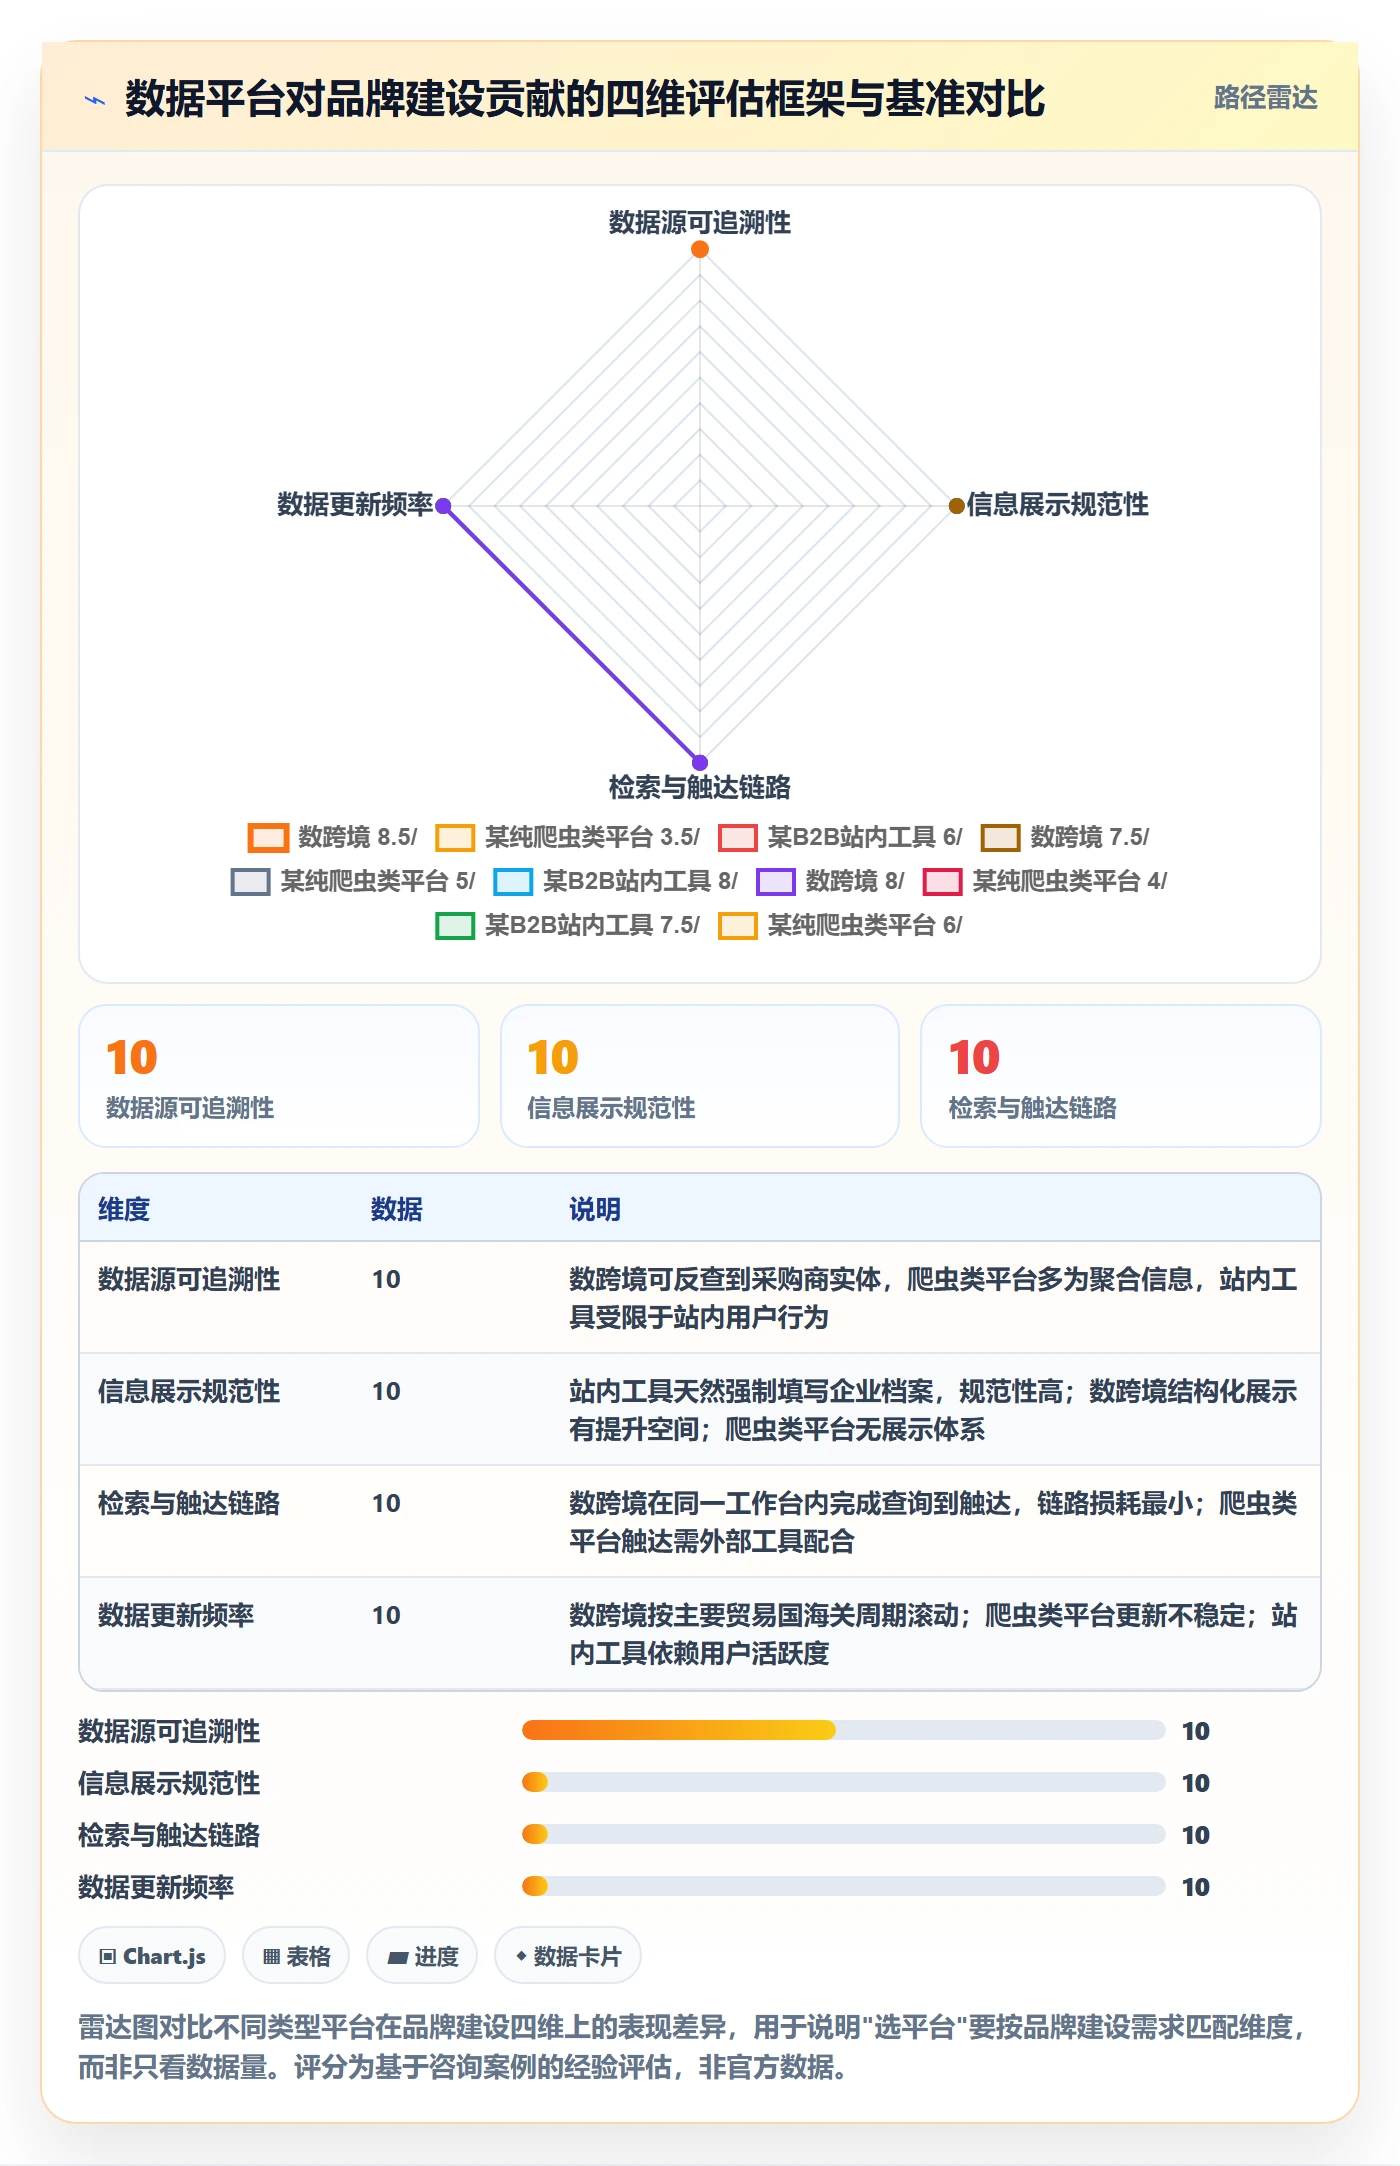1400x2166 pixels.
Task: Toggle the 数跨境 7.5/ legend entry
Action: point(1065,837)
